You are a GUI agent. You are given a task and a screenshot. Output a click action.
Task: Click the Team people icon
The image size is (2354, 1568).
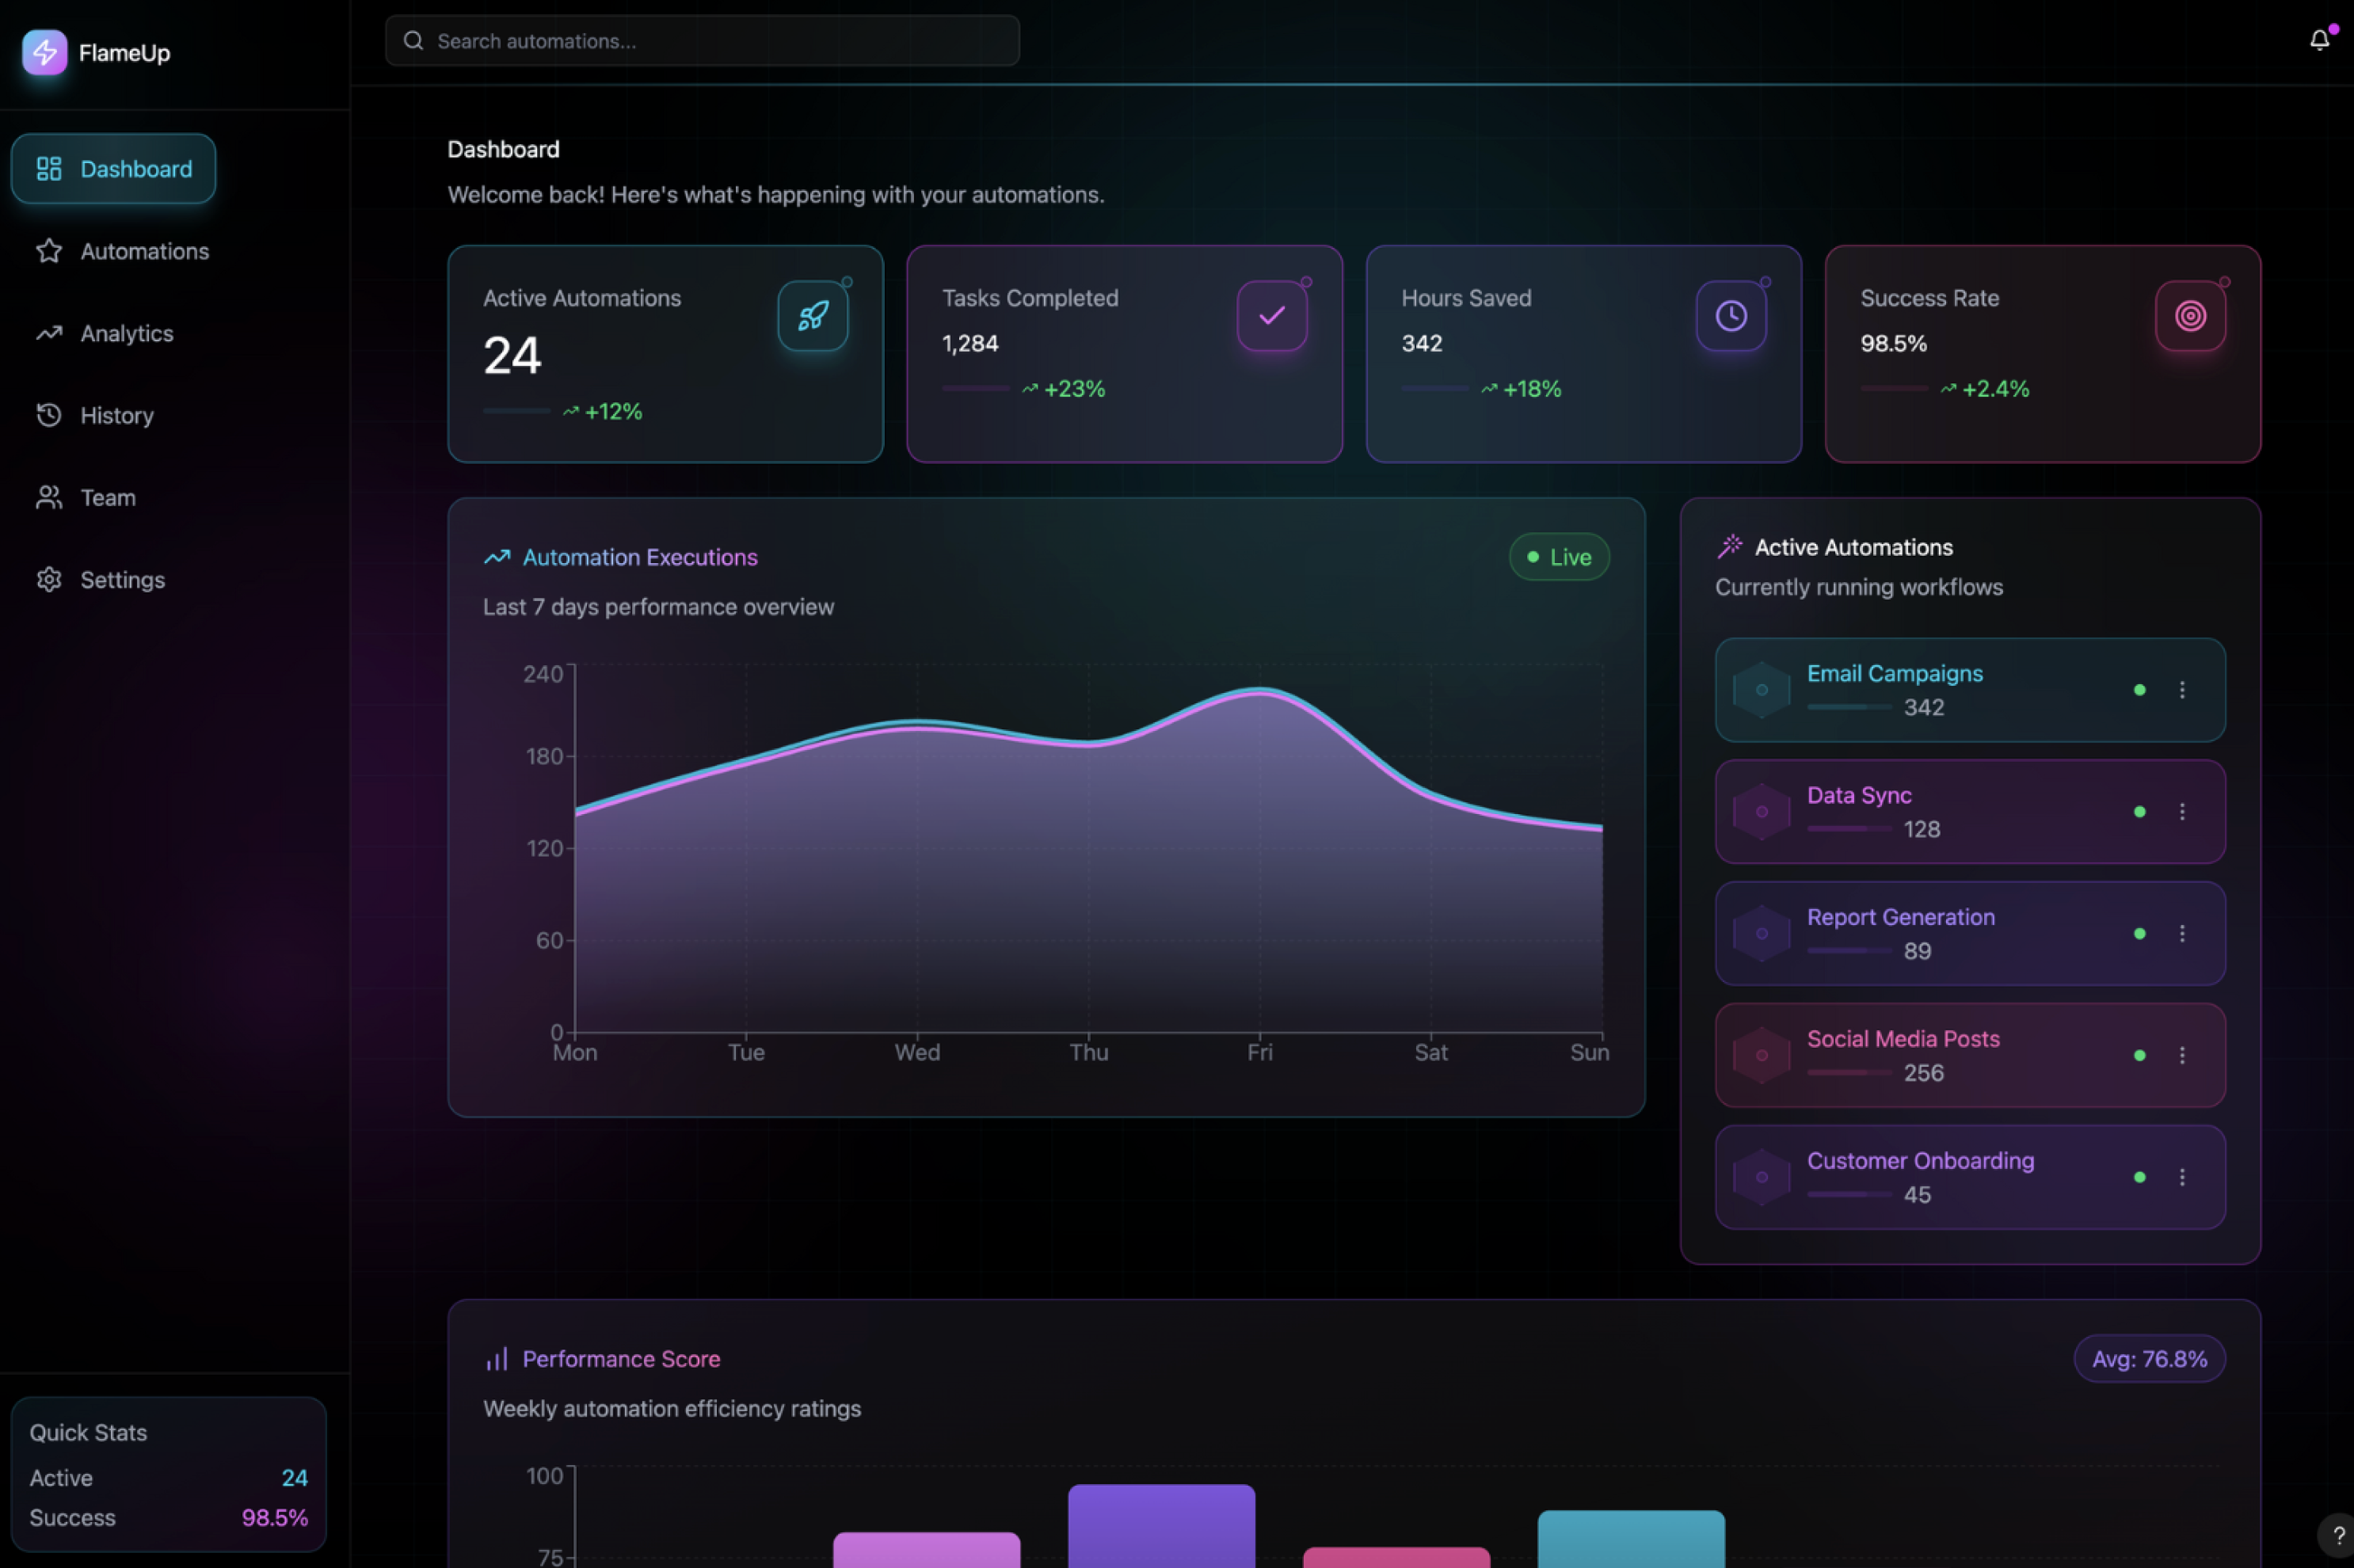(48, 497)
